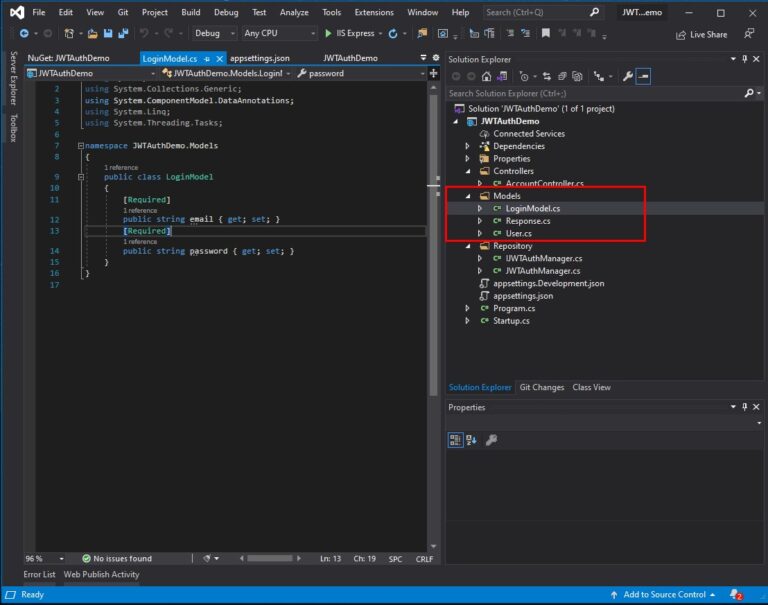
Task: Save the current file with the floppy icon
Action: (108, 33)
